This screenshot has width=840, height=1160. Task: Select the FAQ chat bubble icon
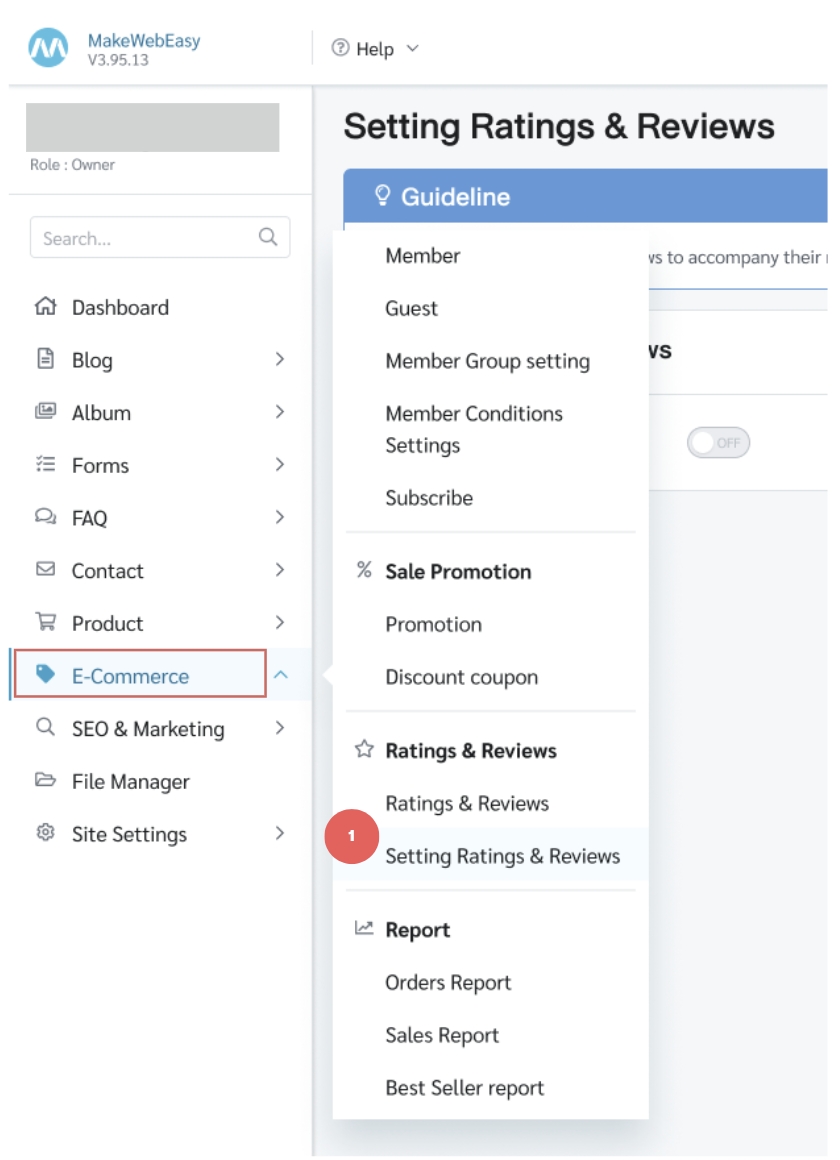click(x=44, y=518)
